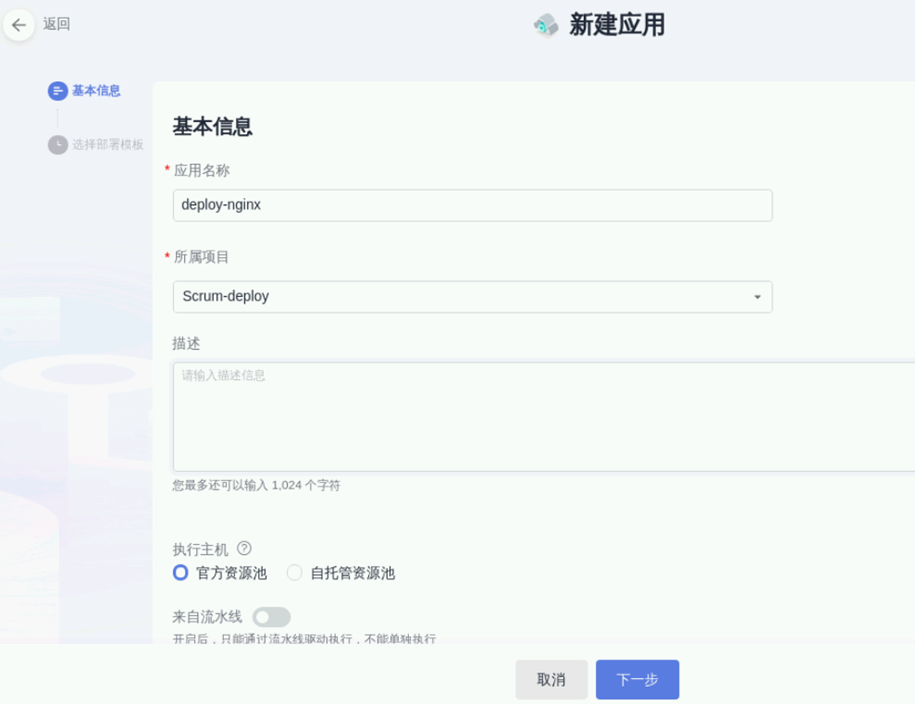Open the 所属项目 Scrum-deploy combo box

click(460, 297)
